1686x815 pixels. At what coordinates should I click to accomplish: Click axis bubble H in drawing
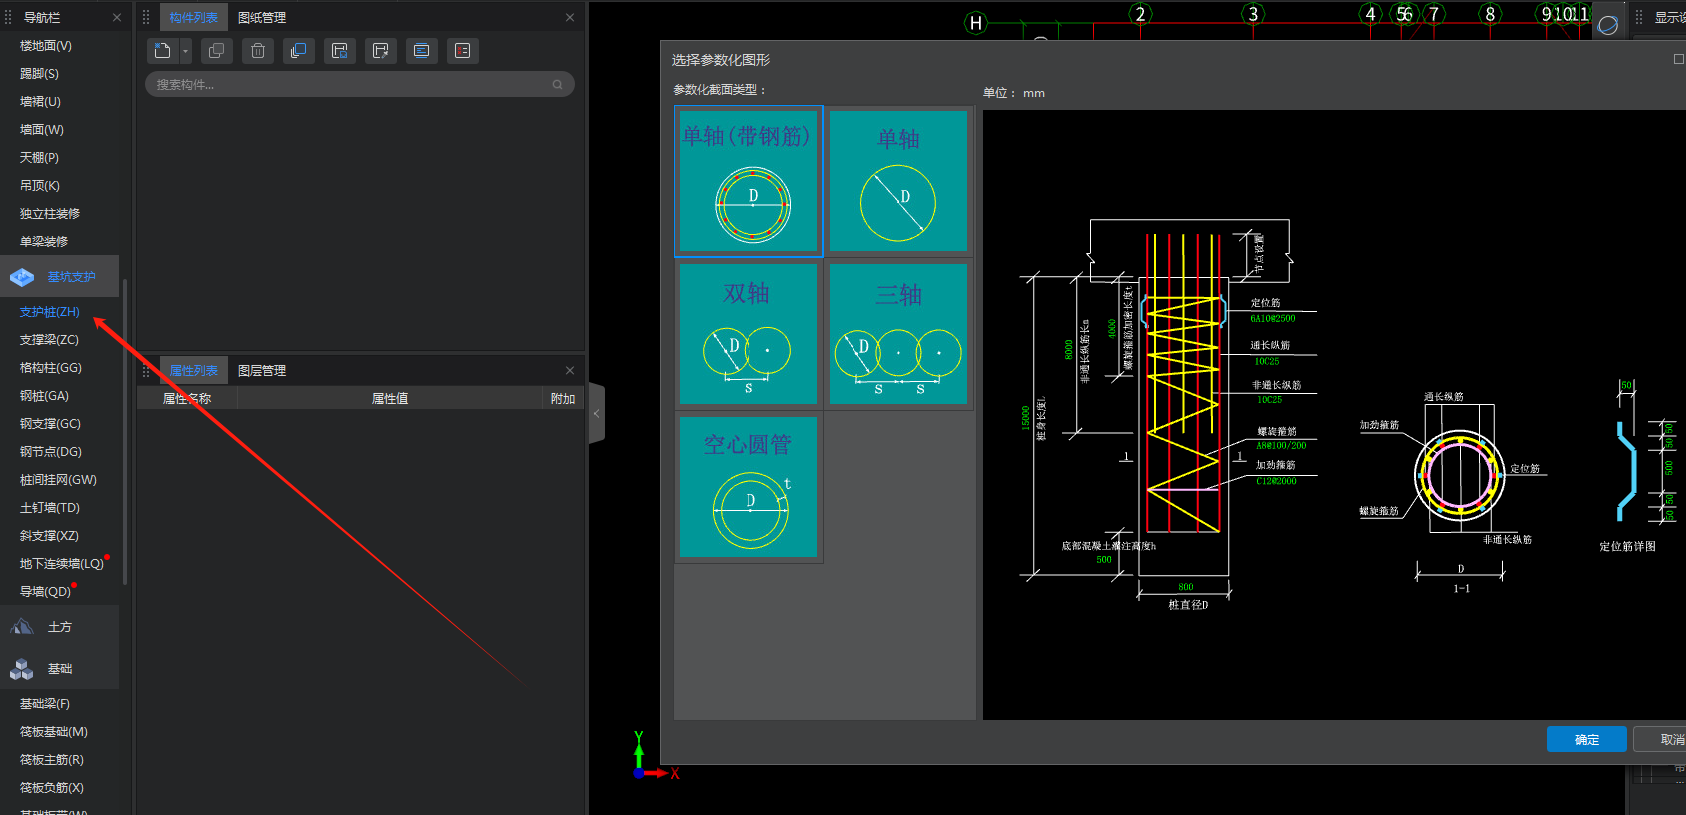tap(976, 23)
